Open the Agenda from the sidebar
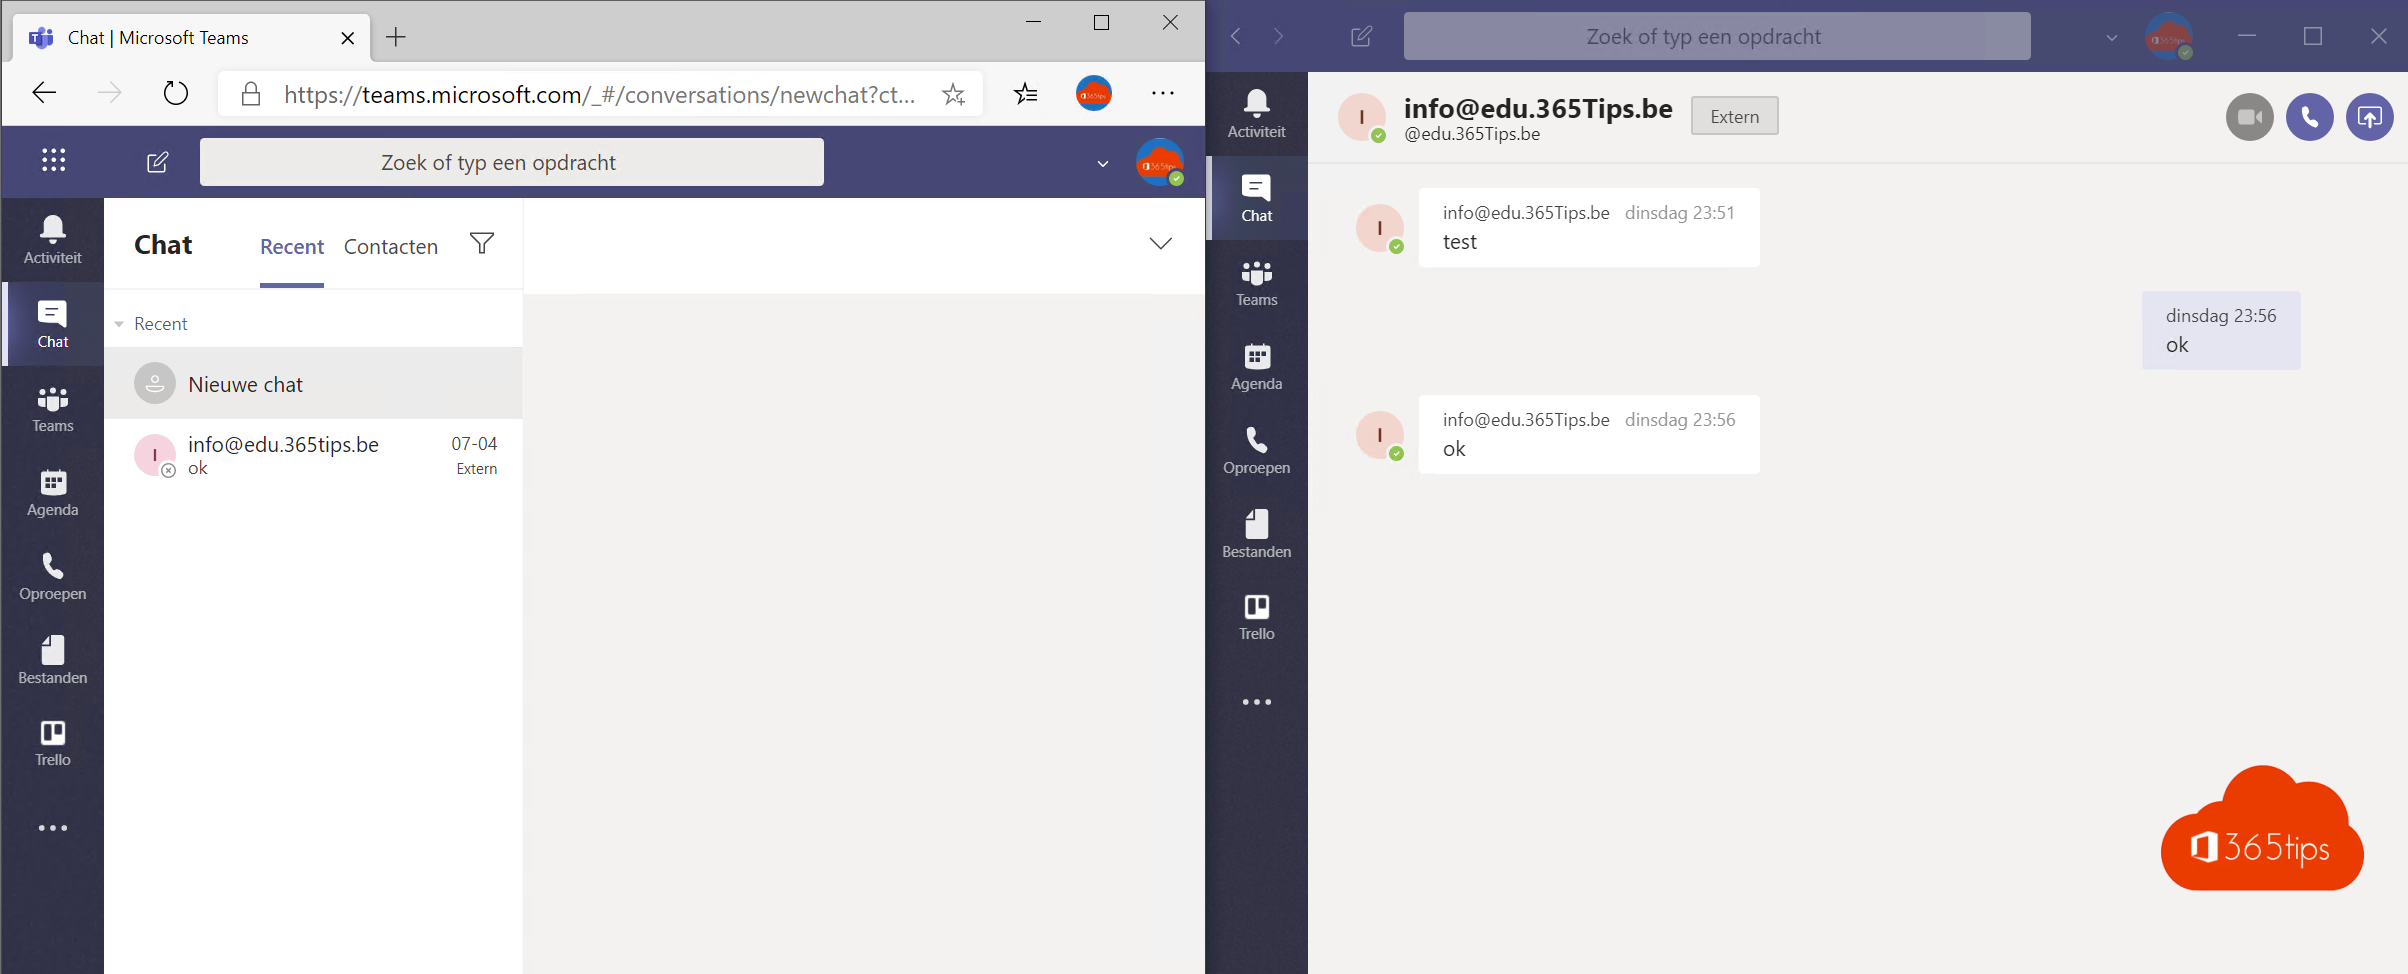The width and height of the screenshot is (2408, 974). pos(52,491)
